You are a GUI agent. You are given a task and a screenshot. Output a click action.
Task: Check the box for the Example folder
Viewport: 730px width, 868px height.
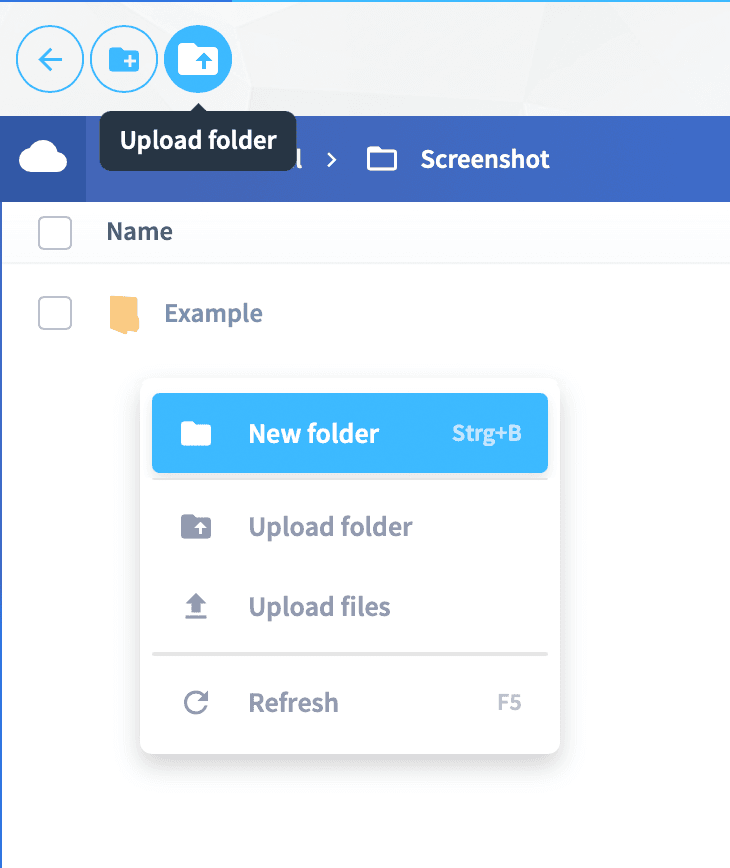(x=55, y=313)
